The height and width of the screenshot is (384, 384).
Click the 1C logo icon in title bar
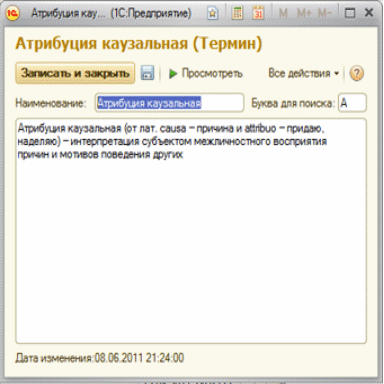13,13
